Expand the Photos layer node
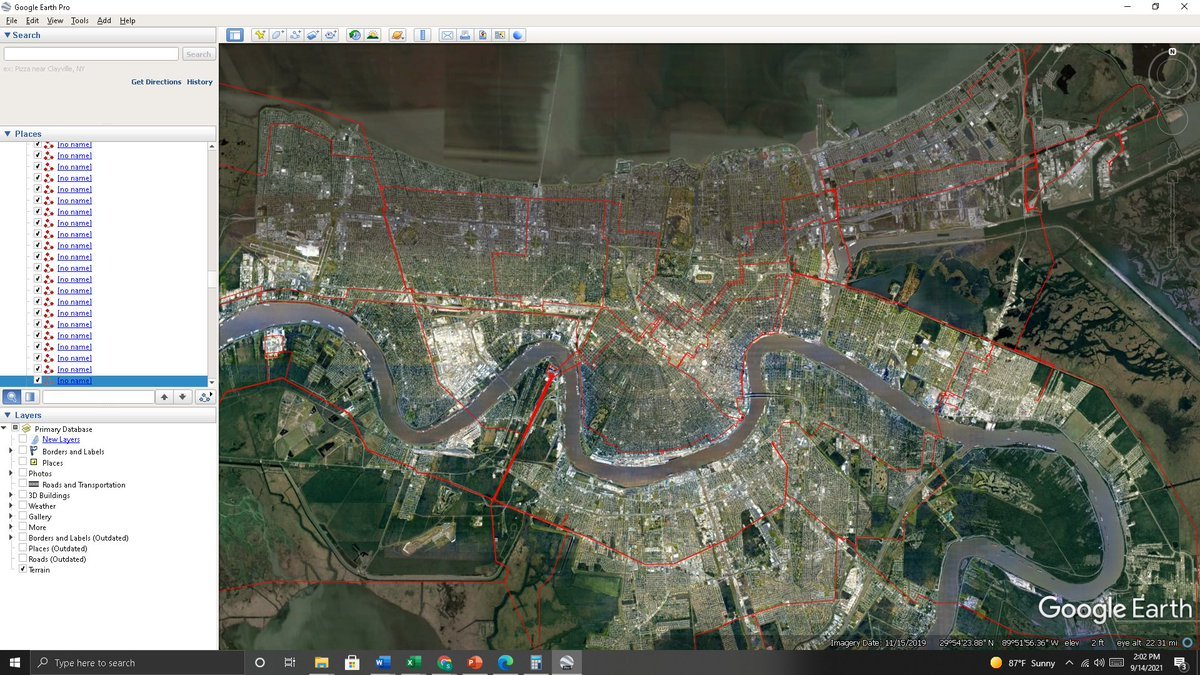Image resolution: width=1200 pixels, height=675 pixels. pos(12,473)
